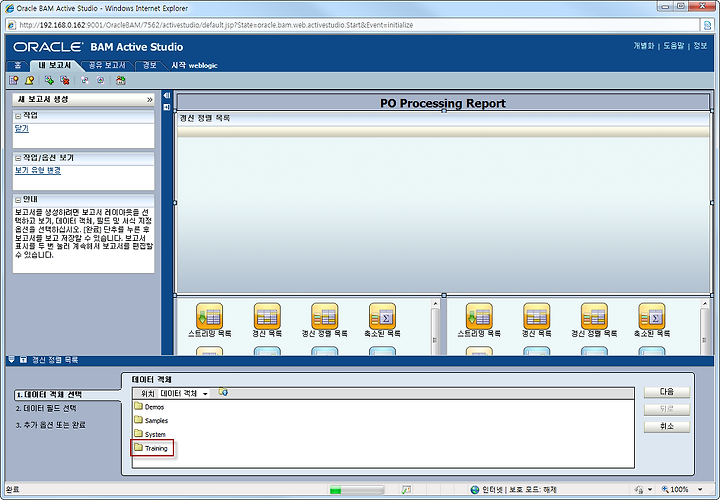Select 축소된 목록 view in left pane

[382, 320]
